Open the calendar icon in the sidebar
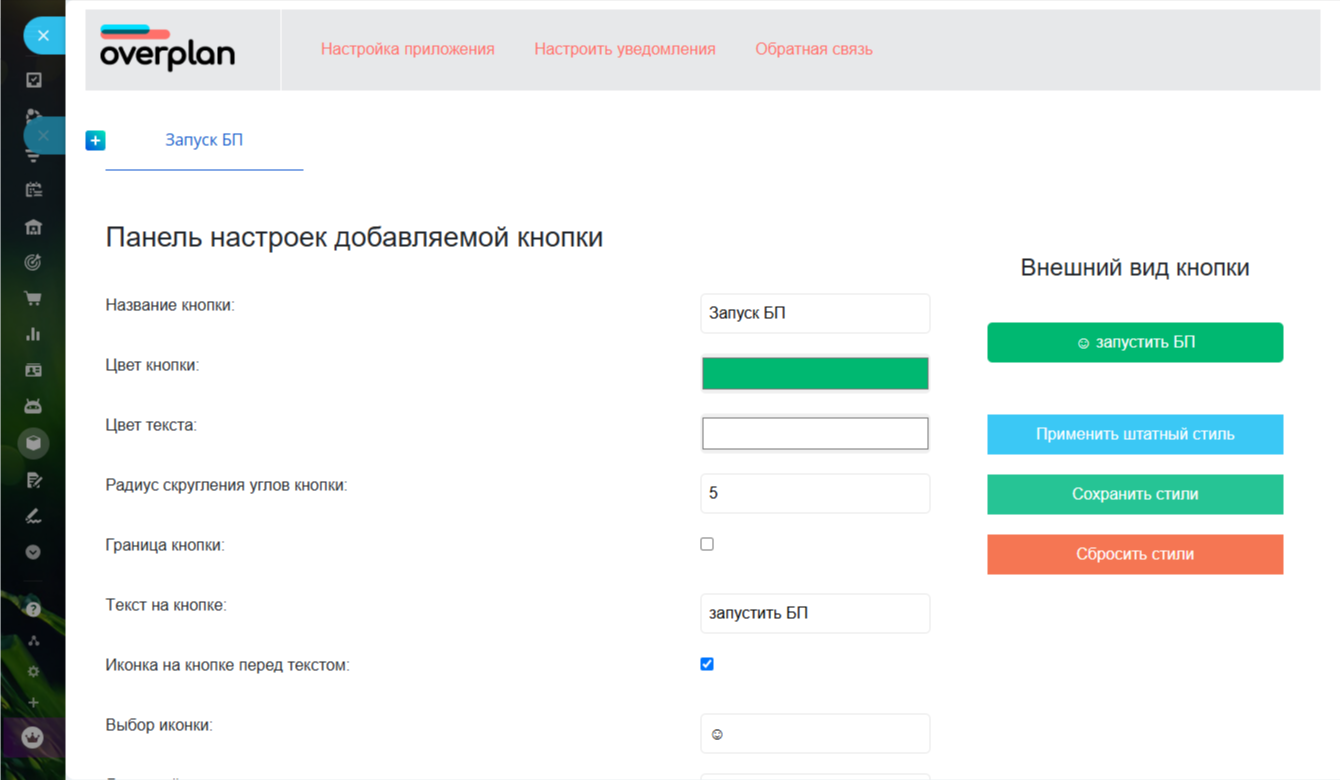1340x780 pixels. pyautogui.click(x=33, y=190)
